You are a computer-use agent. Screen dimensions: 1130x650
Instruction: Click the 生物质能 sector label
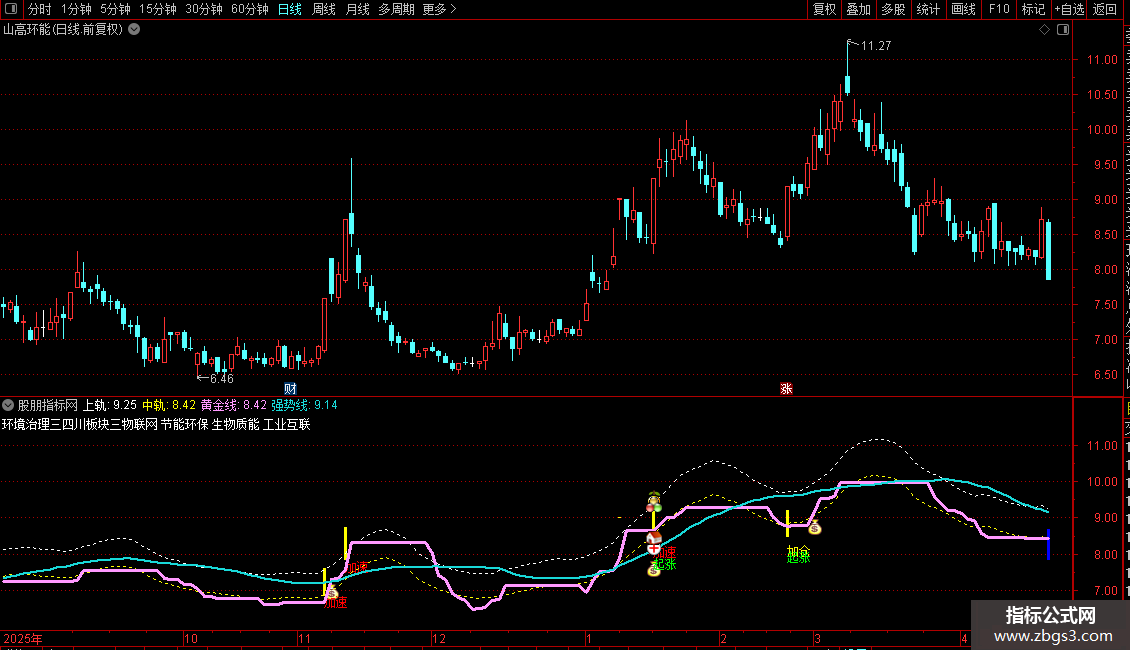236,424
